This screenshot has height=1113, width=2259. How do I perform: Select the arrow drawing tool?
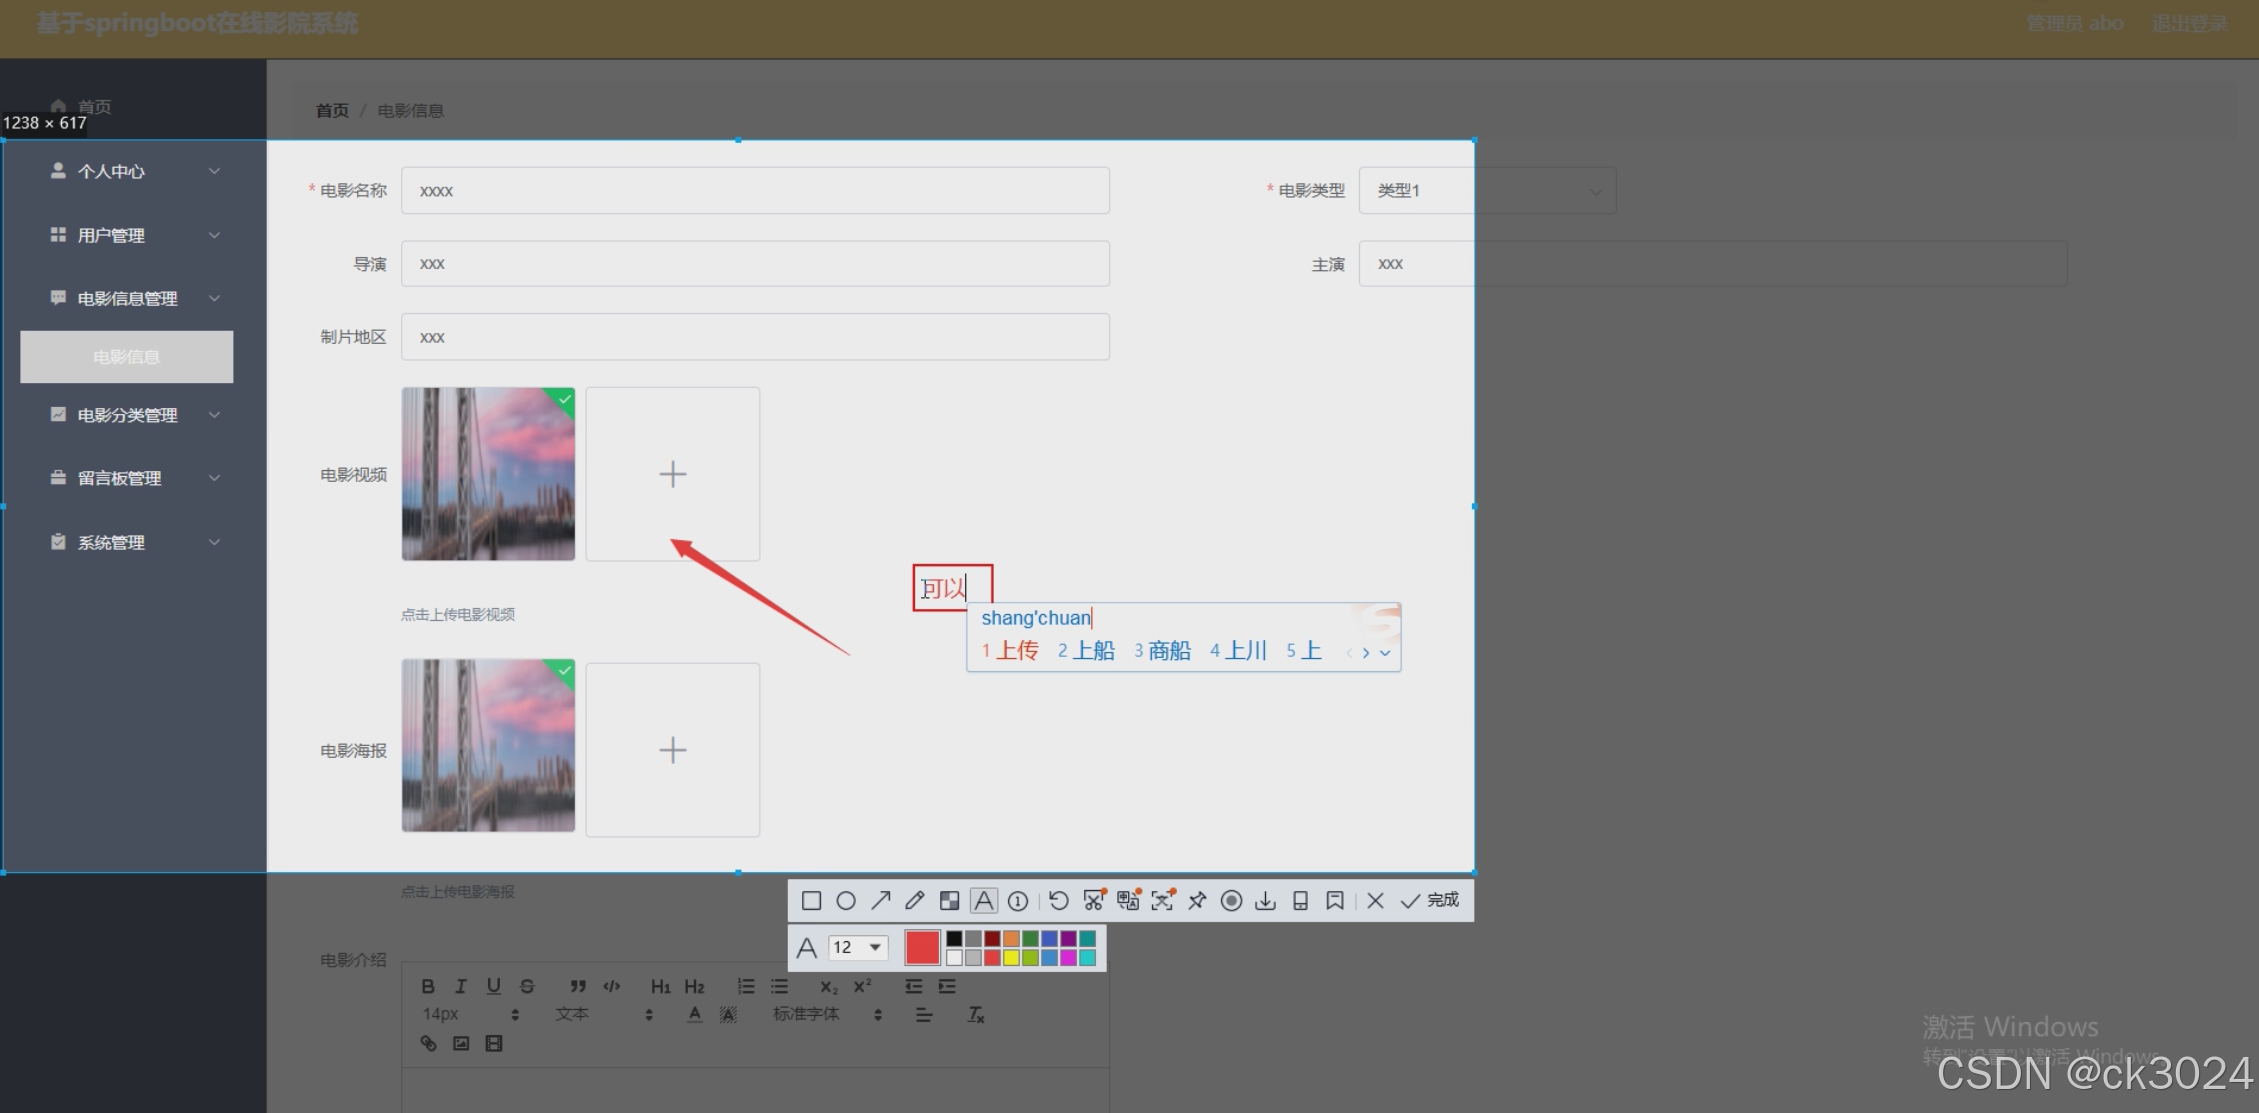tap(880, 901)
